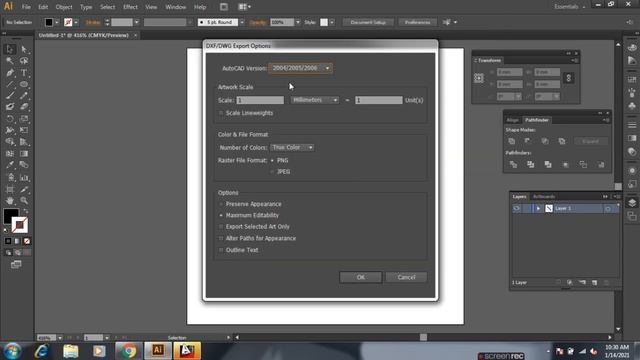
Task: Open the Style dropdown arrow in control bar
Action: (332, 22)
